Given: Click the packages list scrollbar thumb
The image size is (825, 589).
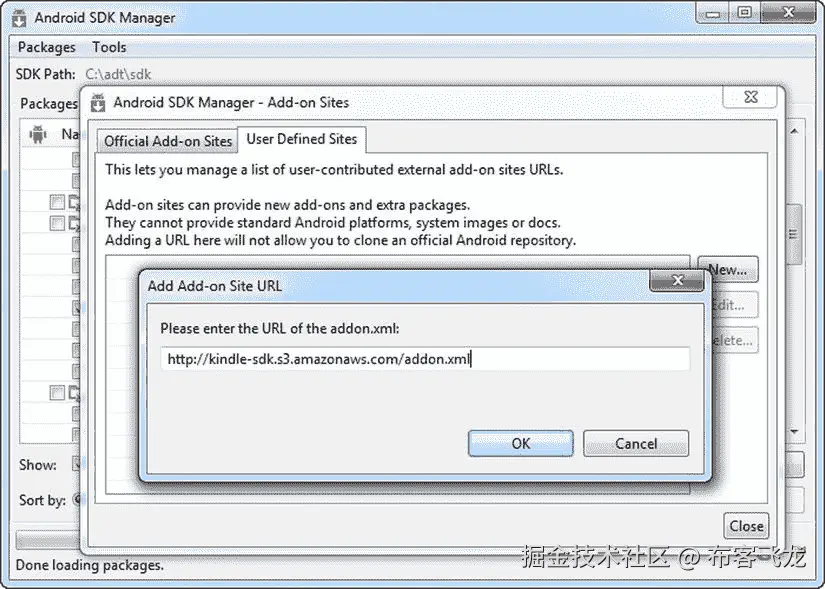Looking at the screenshot, I should tap(794, 233).
